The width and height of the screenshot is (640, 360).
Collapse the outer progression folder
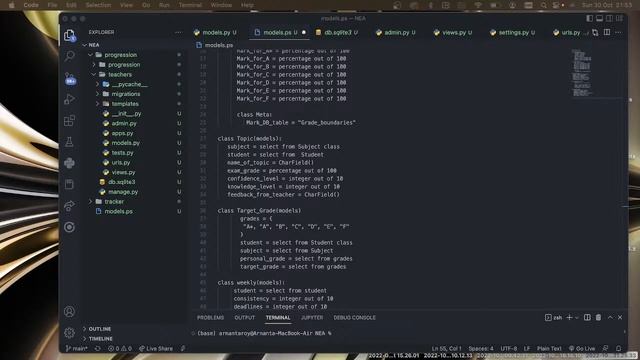91,55
